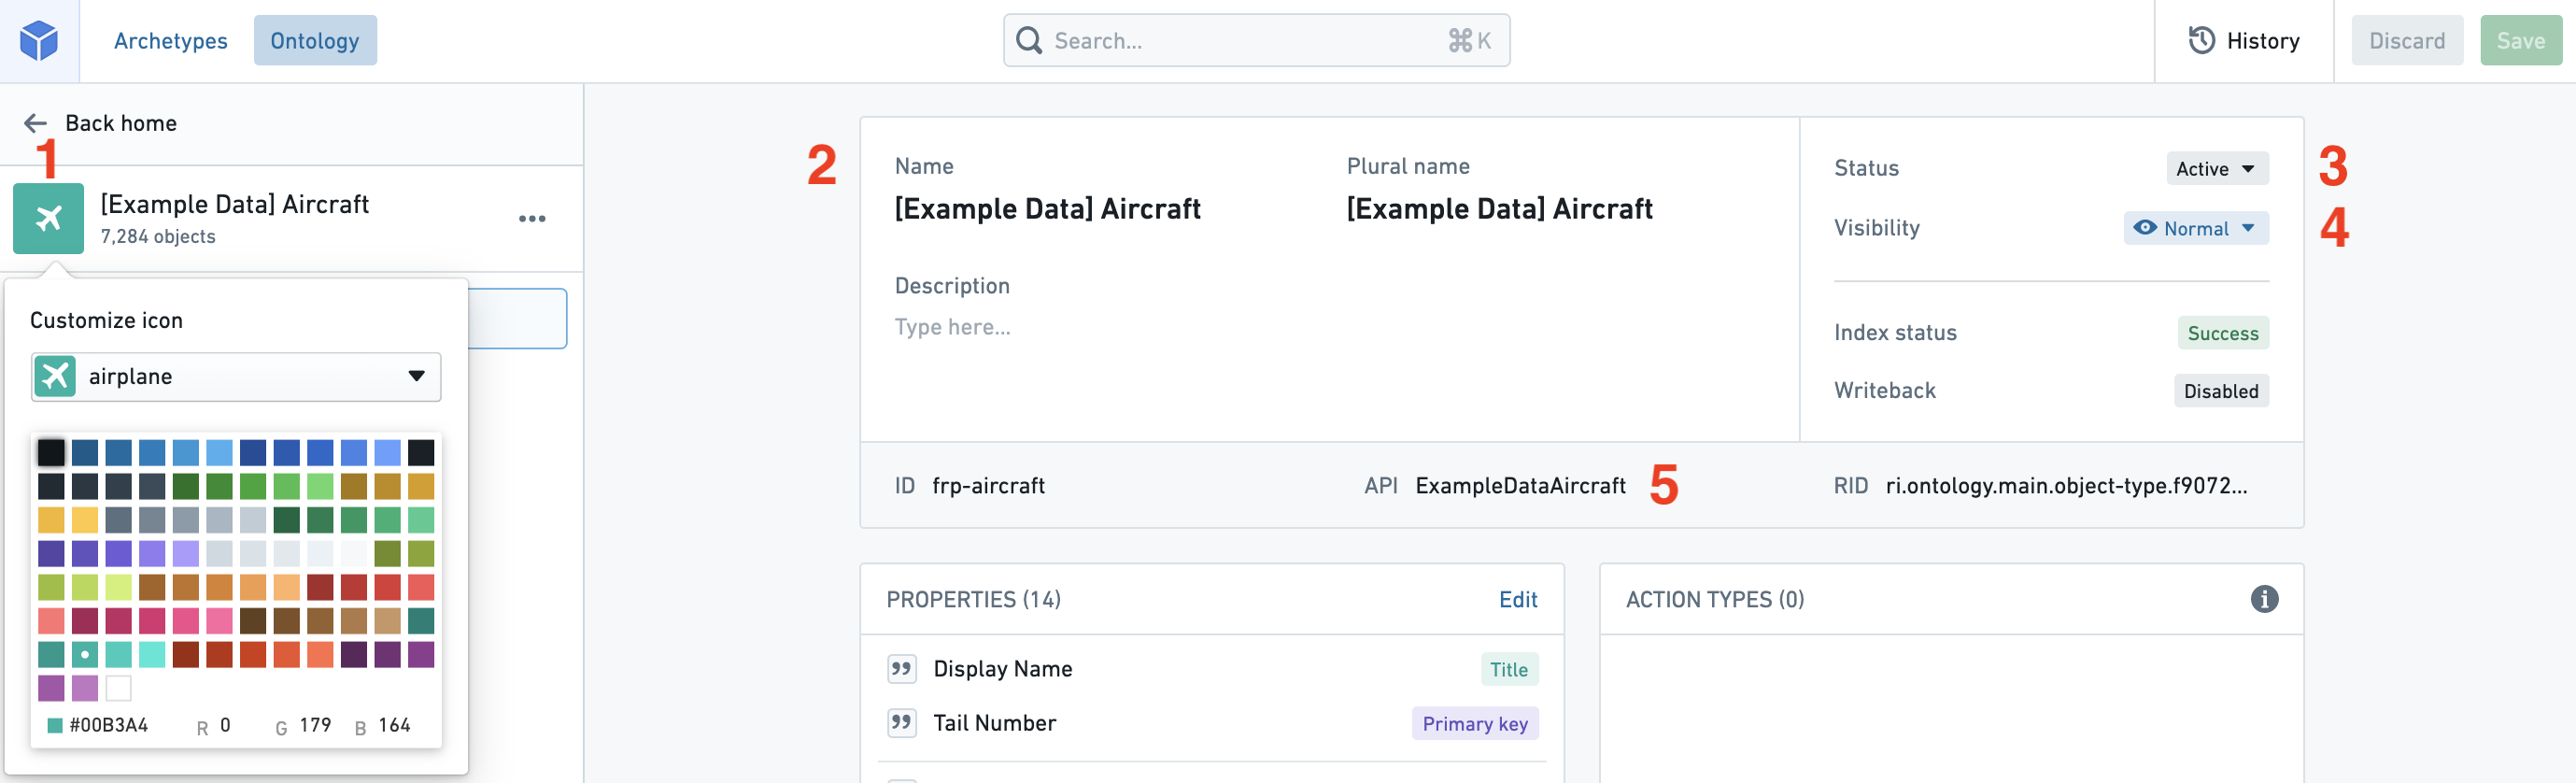Pick the light purple swatch in the last row

pos(85,688)
